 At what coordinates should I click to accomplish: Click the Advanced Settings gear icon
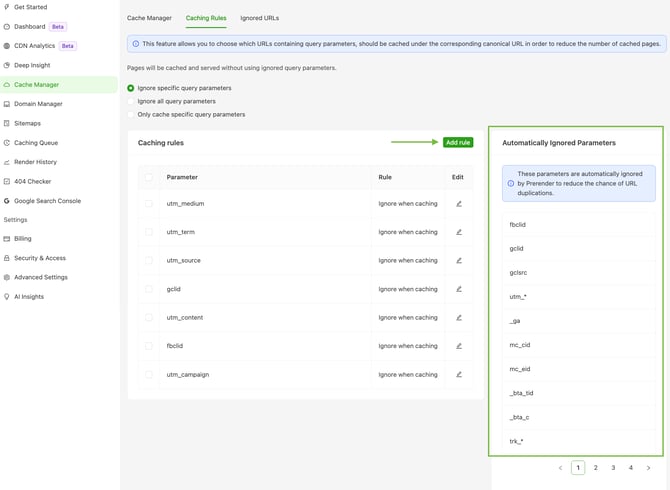6,277
